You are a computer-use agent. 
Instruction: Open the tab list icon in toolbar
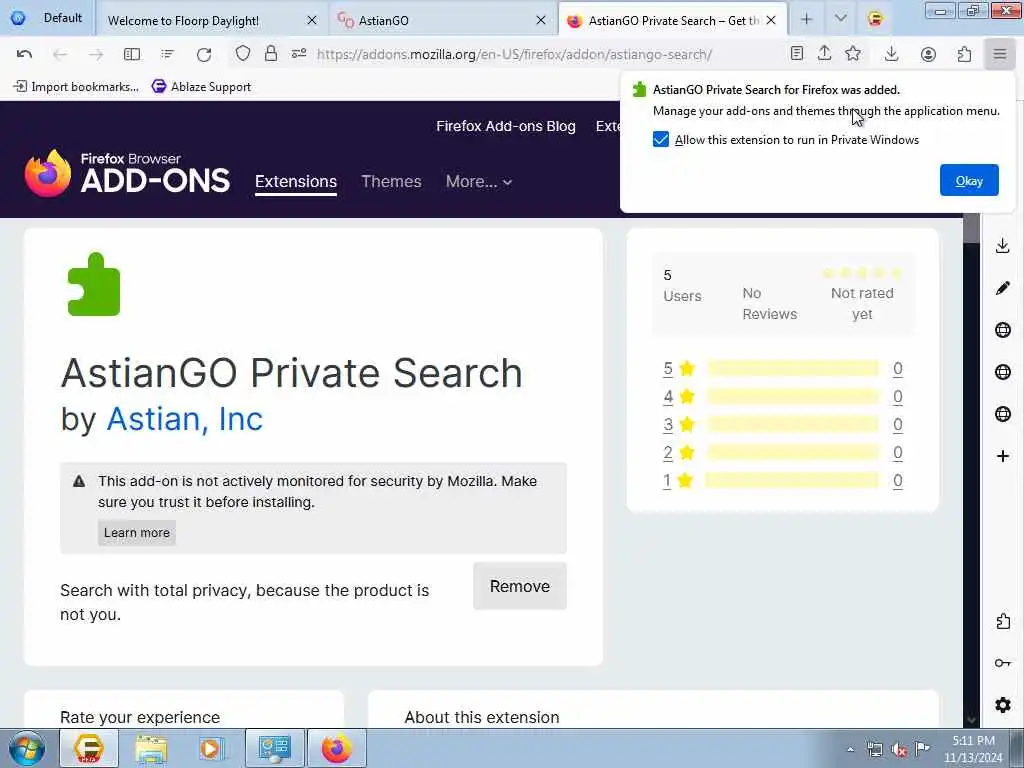tap(168, 54)
